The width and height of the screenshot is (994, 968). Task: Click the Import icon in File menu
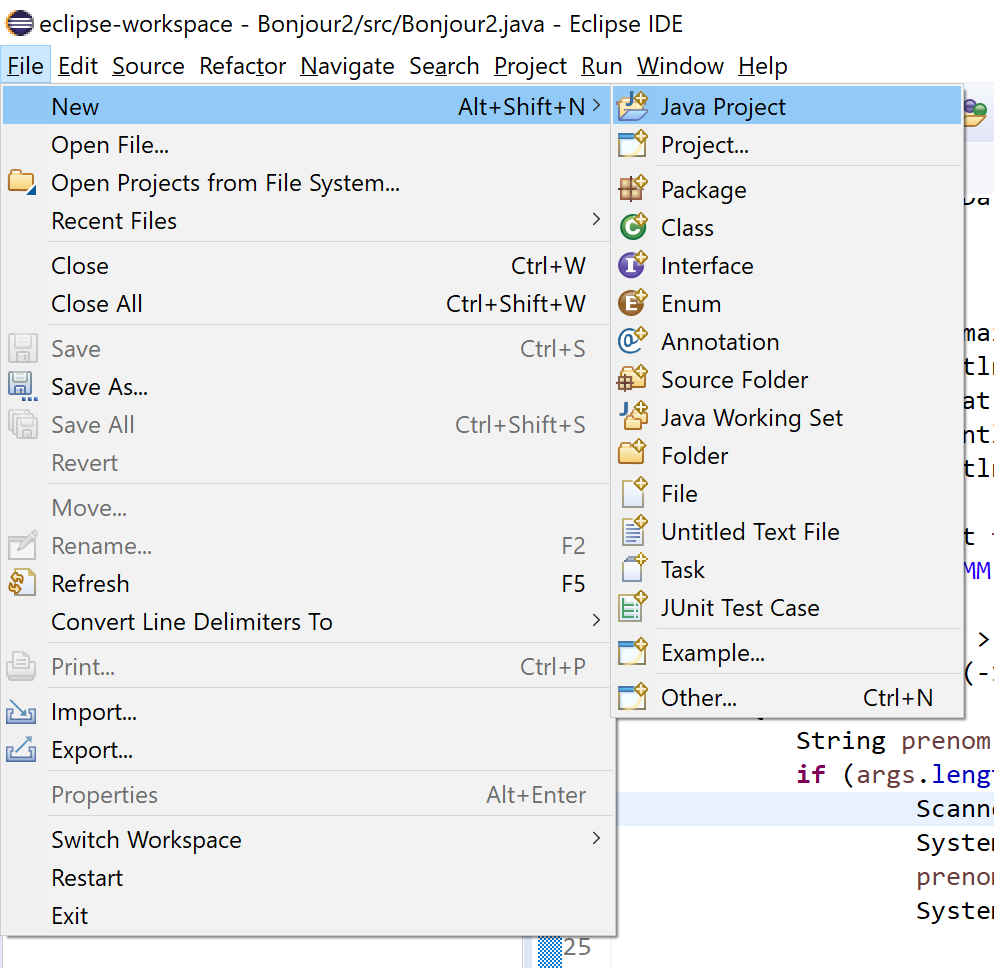tap(22, 713)
